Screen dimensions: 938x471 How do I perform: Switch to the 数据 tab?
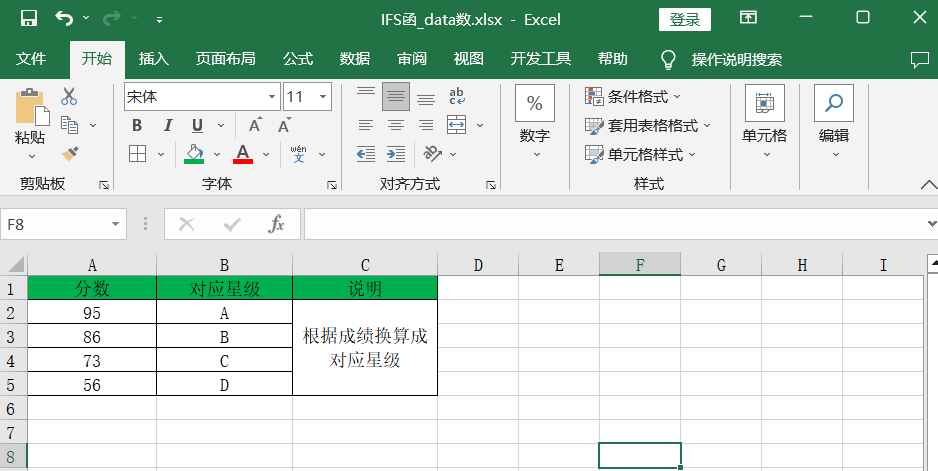(355, 59)
